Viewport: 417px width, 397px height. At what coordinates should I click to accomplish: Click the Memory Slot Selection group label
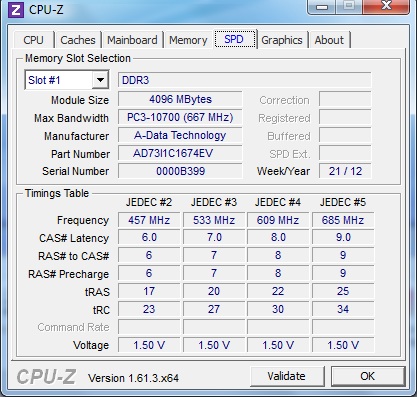tap(78, 58)
